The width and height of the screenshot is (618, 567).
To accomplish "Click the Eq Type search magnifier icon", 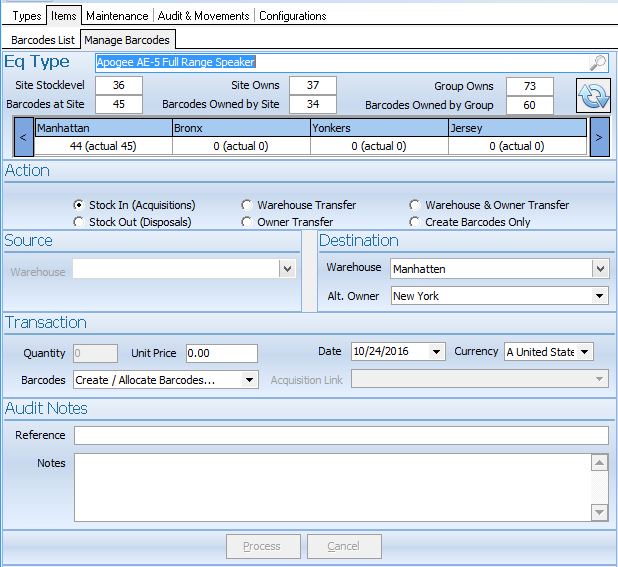I will (x=597, y=62).
